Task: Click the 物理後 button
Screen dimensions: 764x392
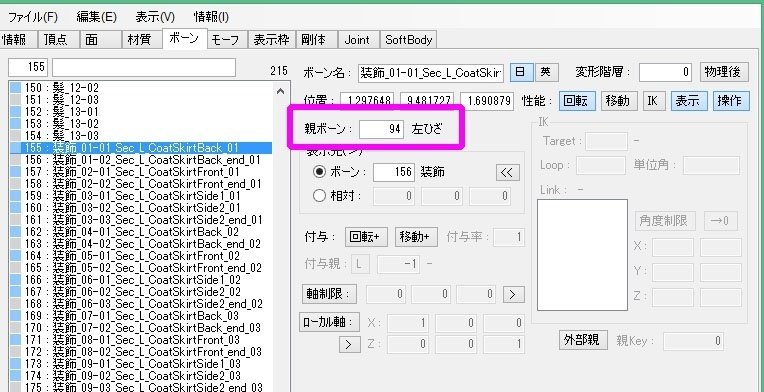Action: click(x=724, y=72)
